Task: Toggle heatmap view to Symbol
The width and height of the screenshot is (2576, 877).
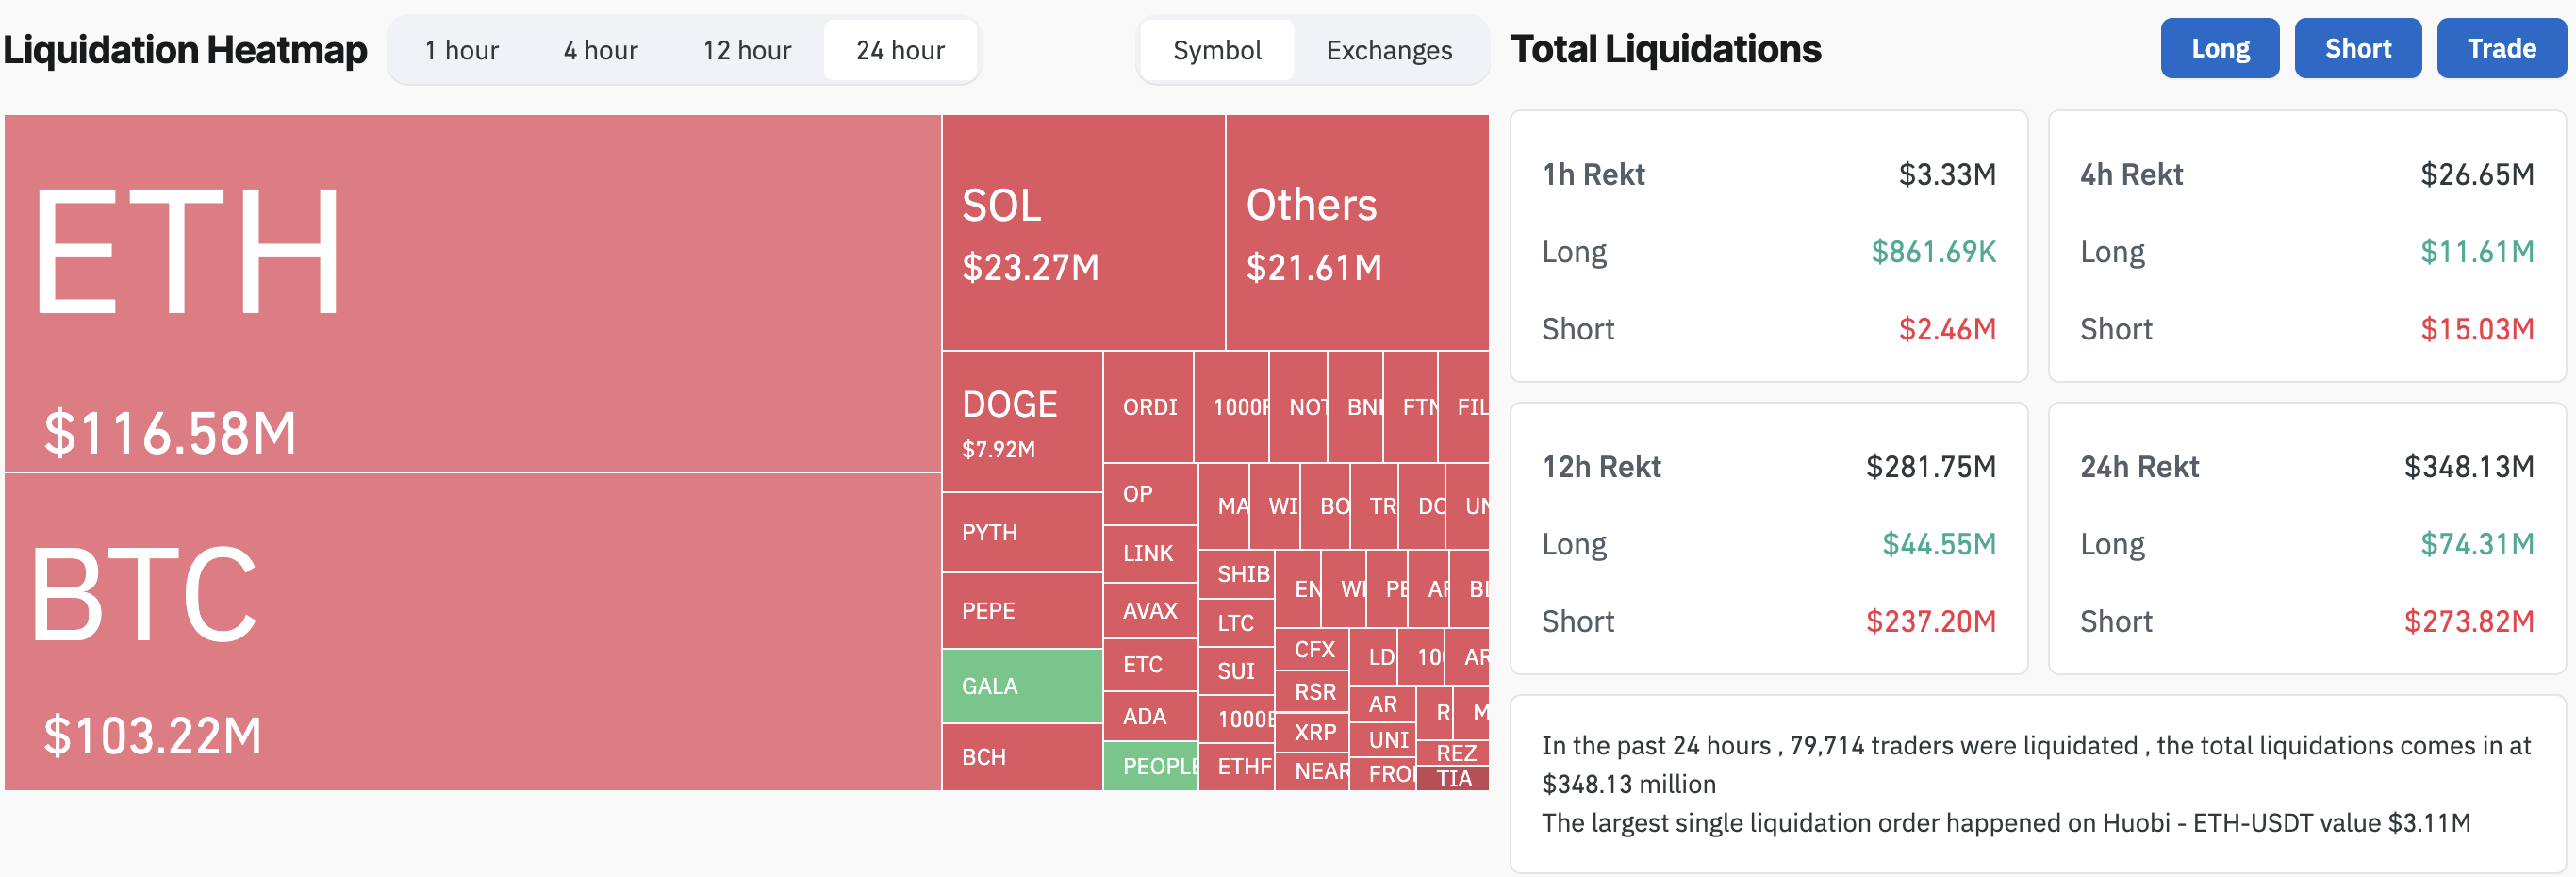Action: click(1216, 50)
